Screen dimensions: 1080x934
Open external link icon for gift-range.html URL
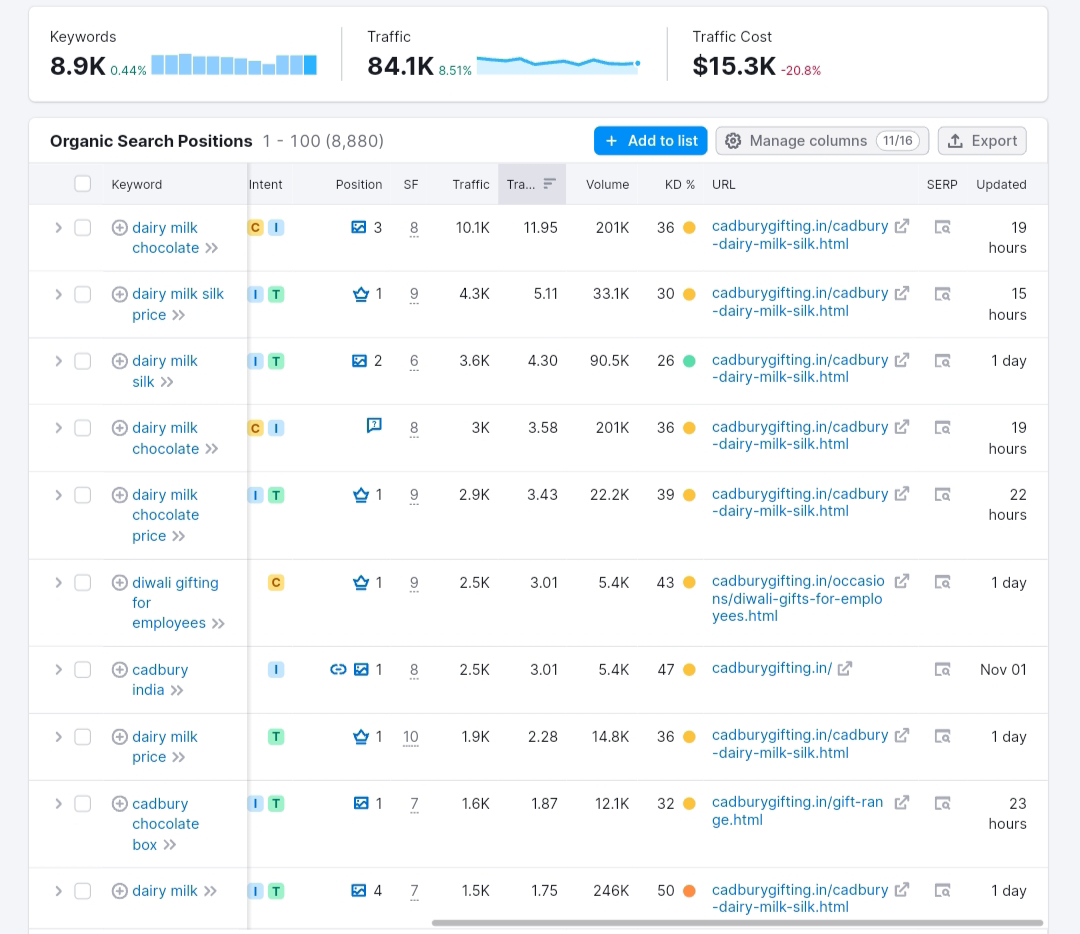tap(902, 802)
